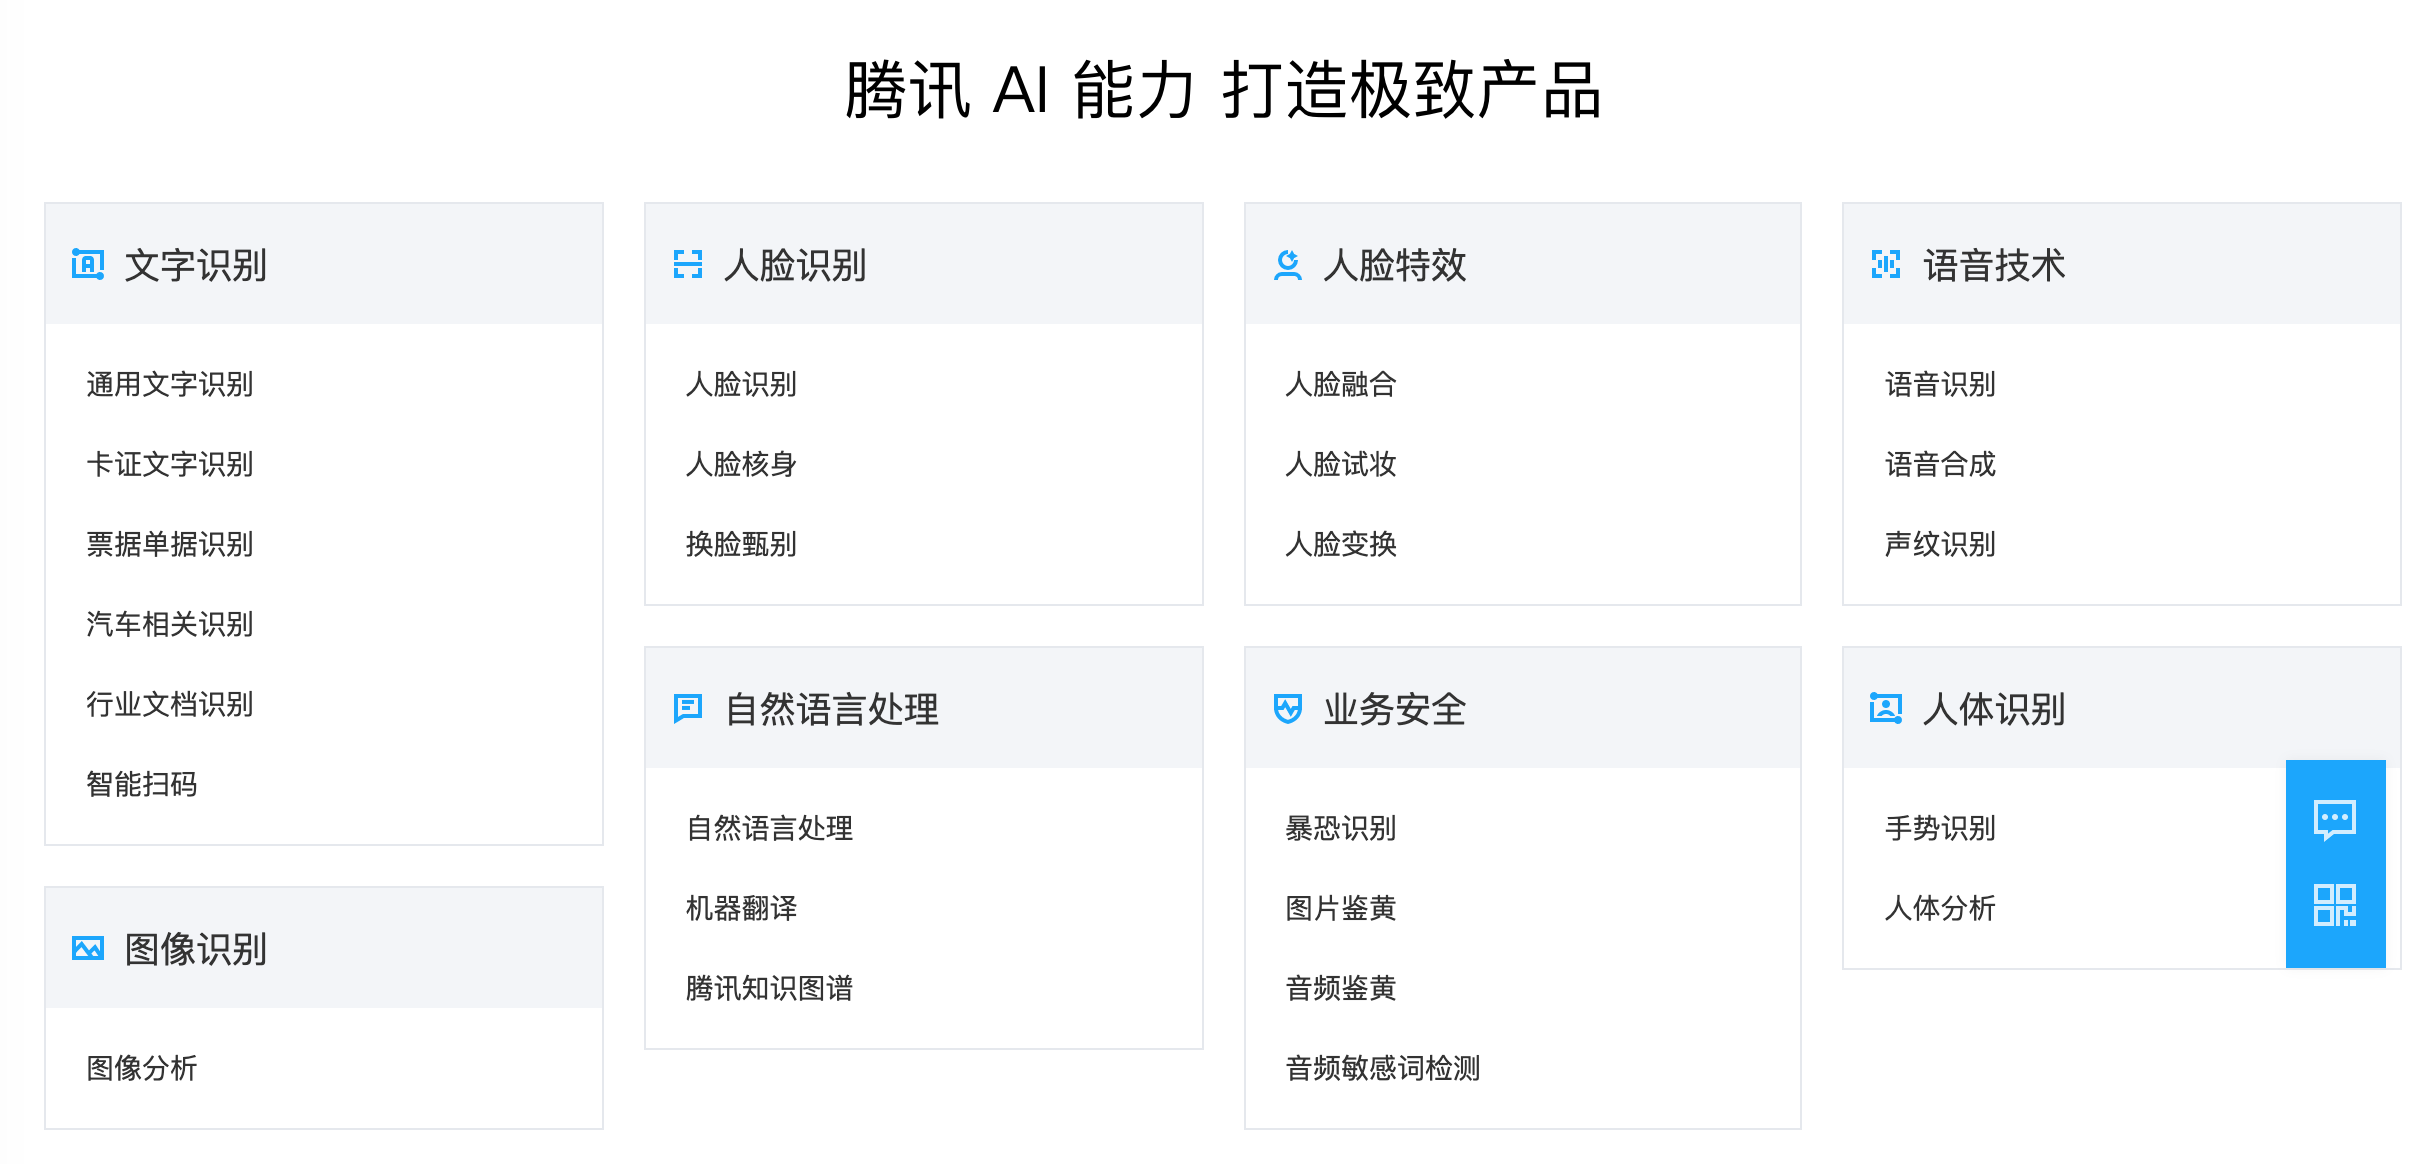Screen dimensions: 2422x1164
Task: Go to 手势识别 product
Action: point(1940,829)
